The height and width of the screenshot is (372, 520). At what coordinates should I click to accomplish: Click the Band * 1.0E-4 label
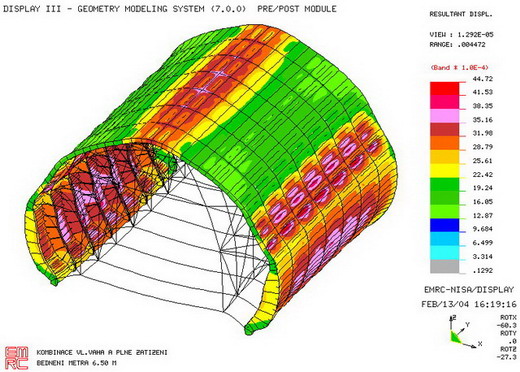[x=460, y=68]
